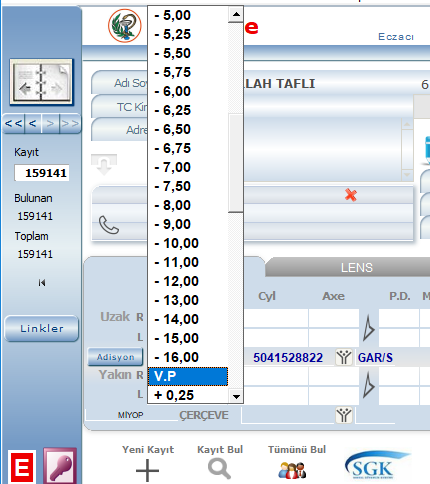This screenshot has height=484, width=430.
Task: Click the Adisyon button
Action: [x=115, y=357]
